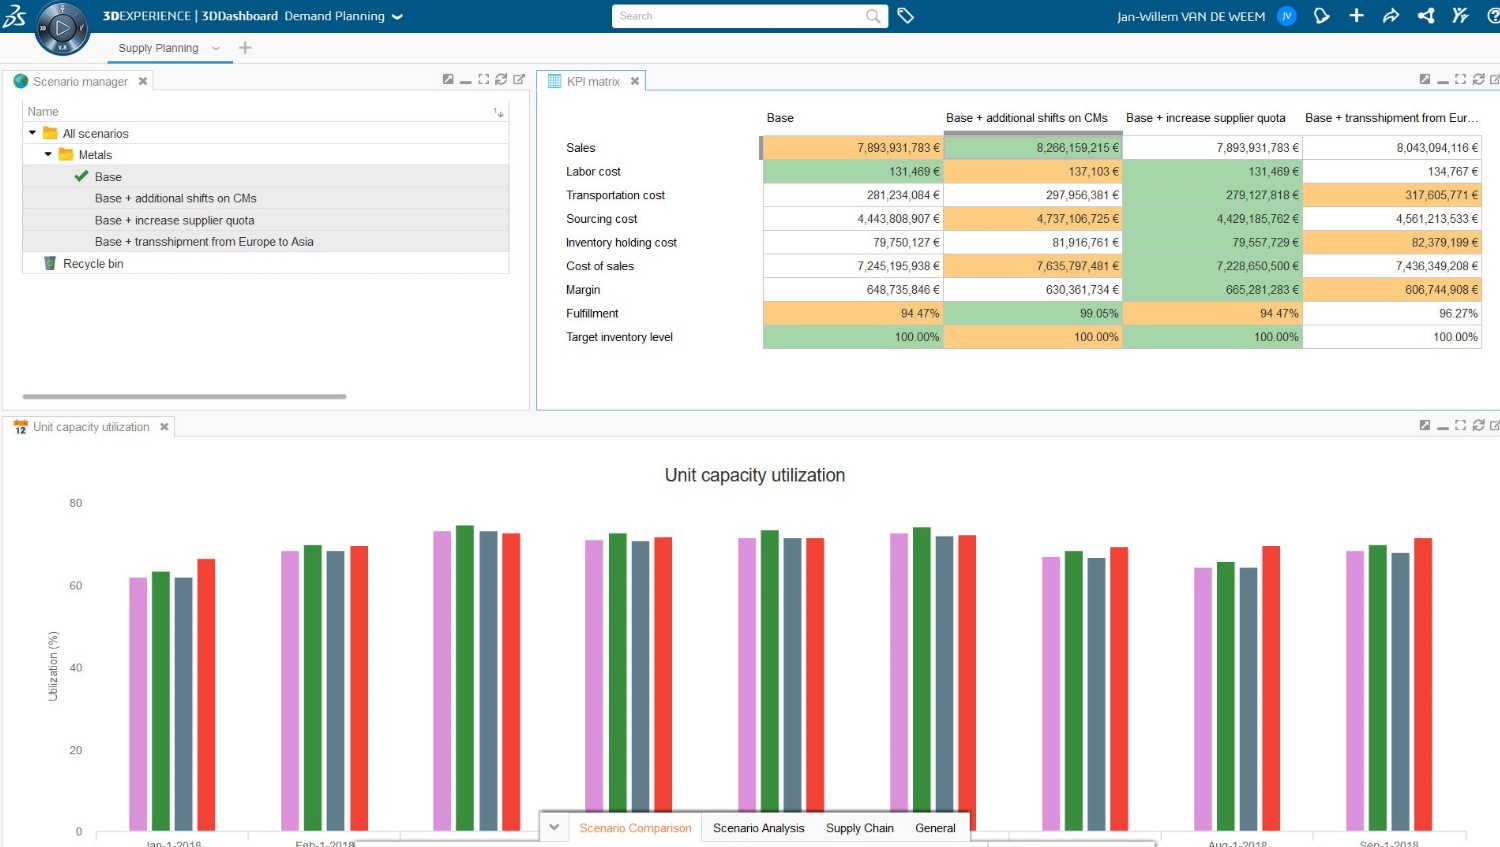Collapse the All scenarios folder
This screenshot has height=847, width=1500.
click(31, 133)
